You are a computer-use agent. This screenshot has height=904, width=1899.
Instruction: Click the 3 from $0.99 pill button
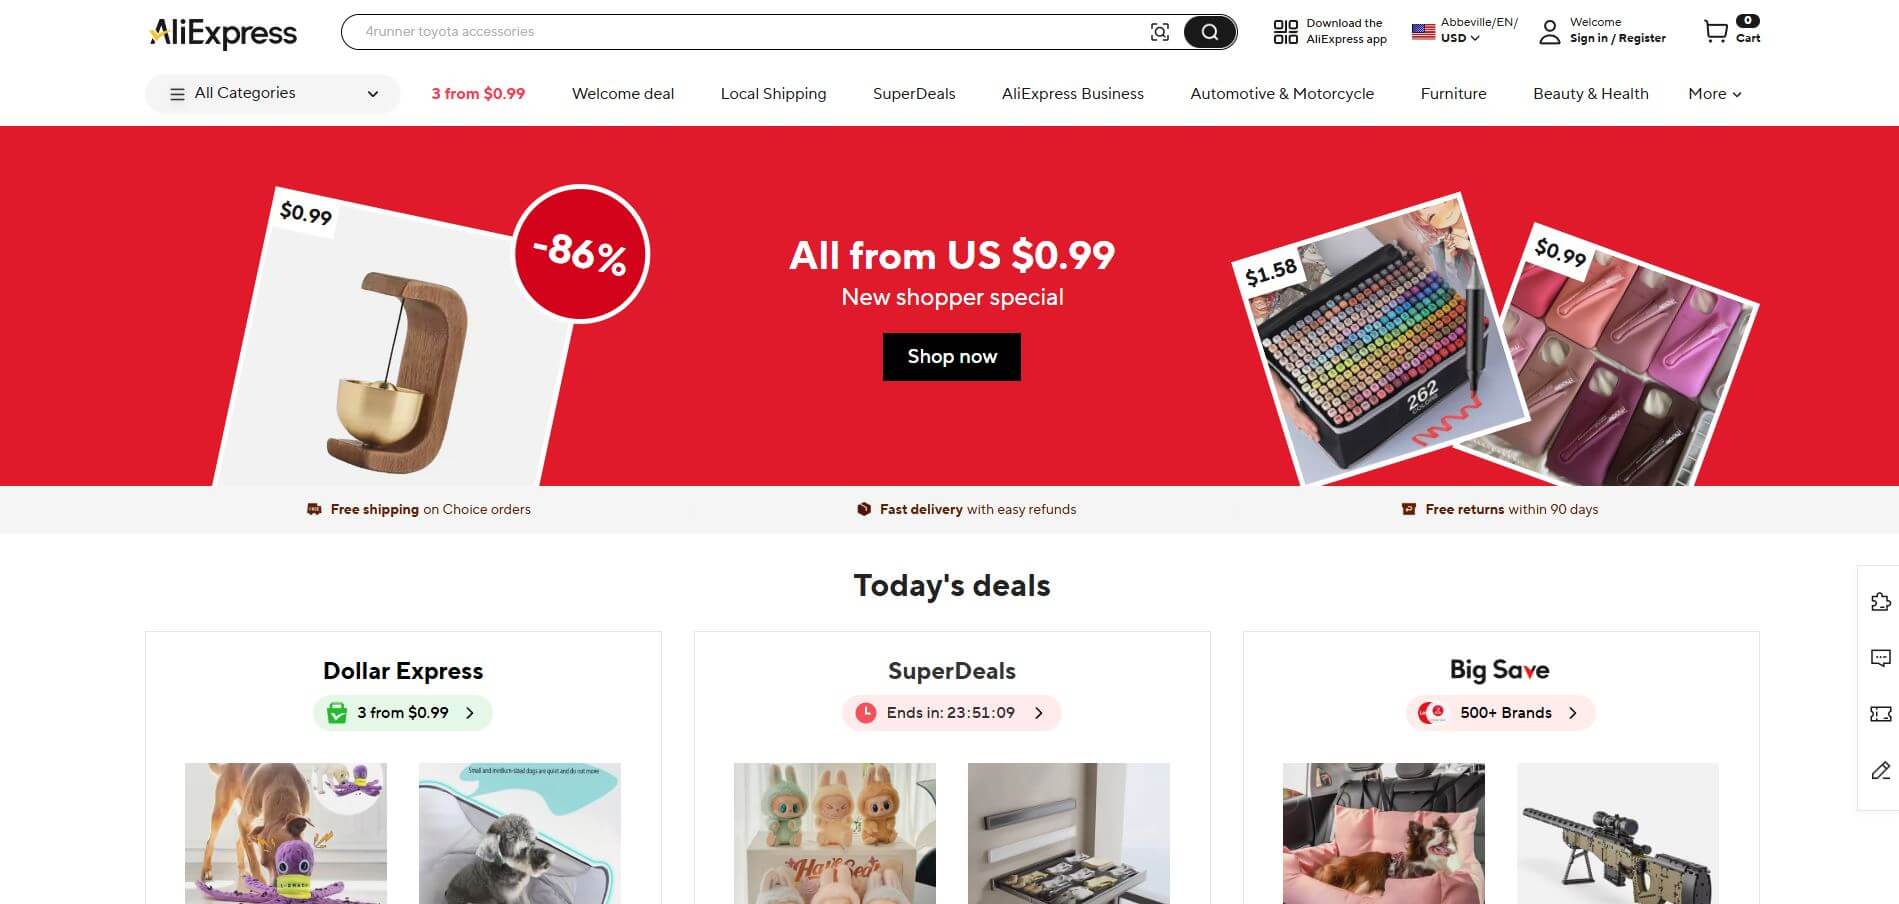pyautogui.click(x=403, y=713)
